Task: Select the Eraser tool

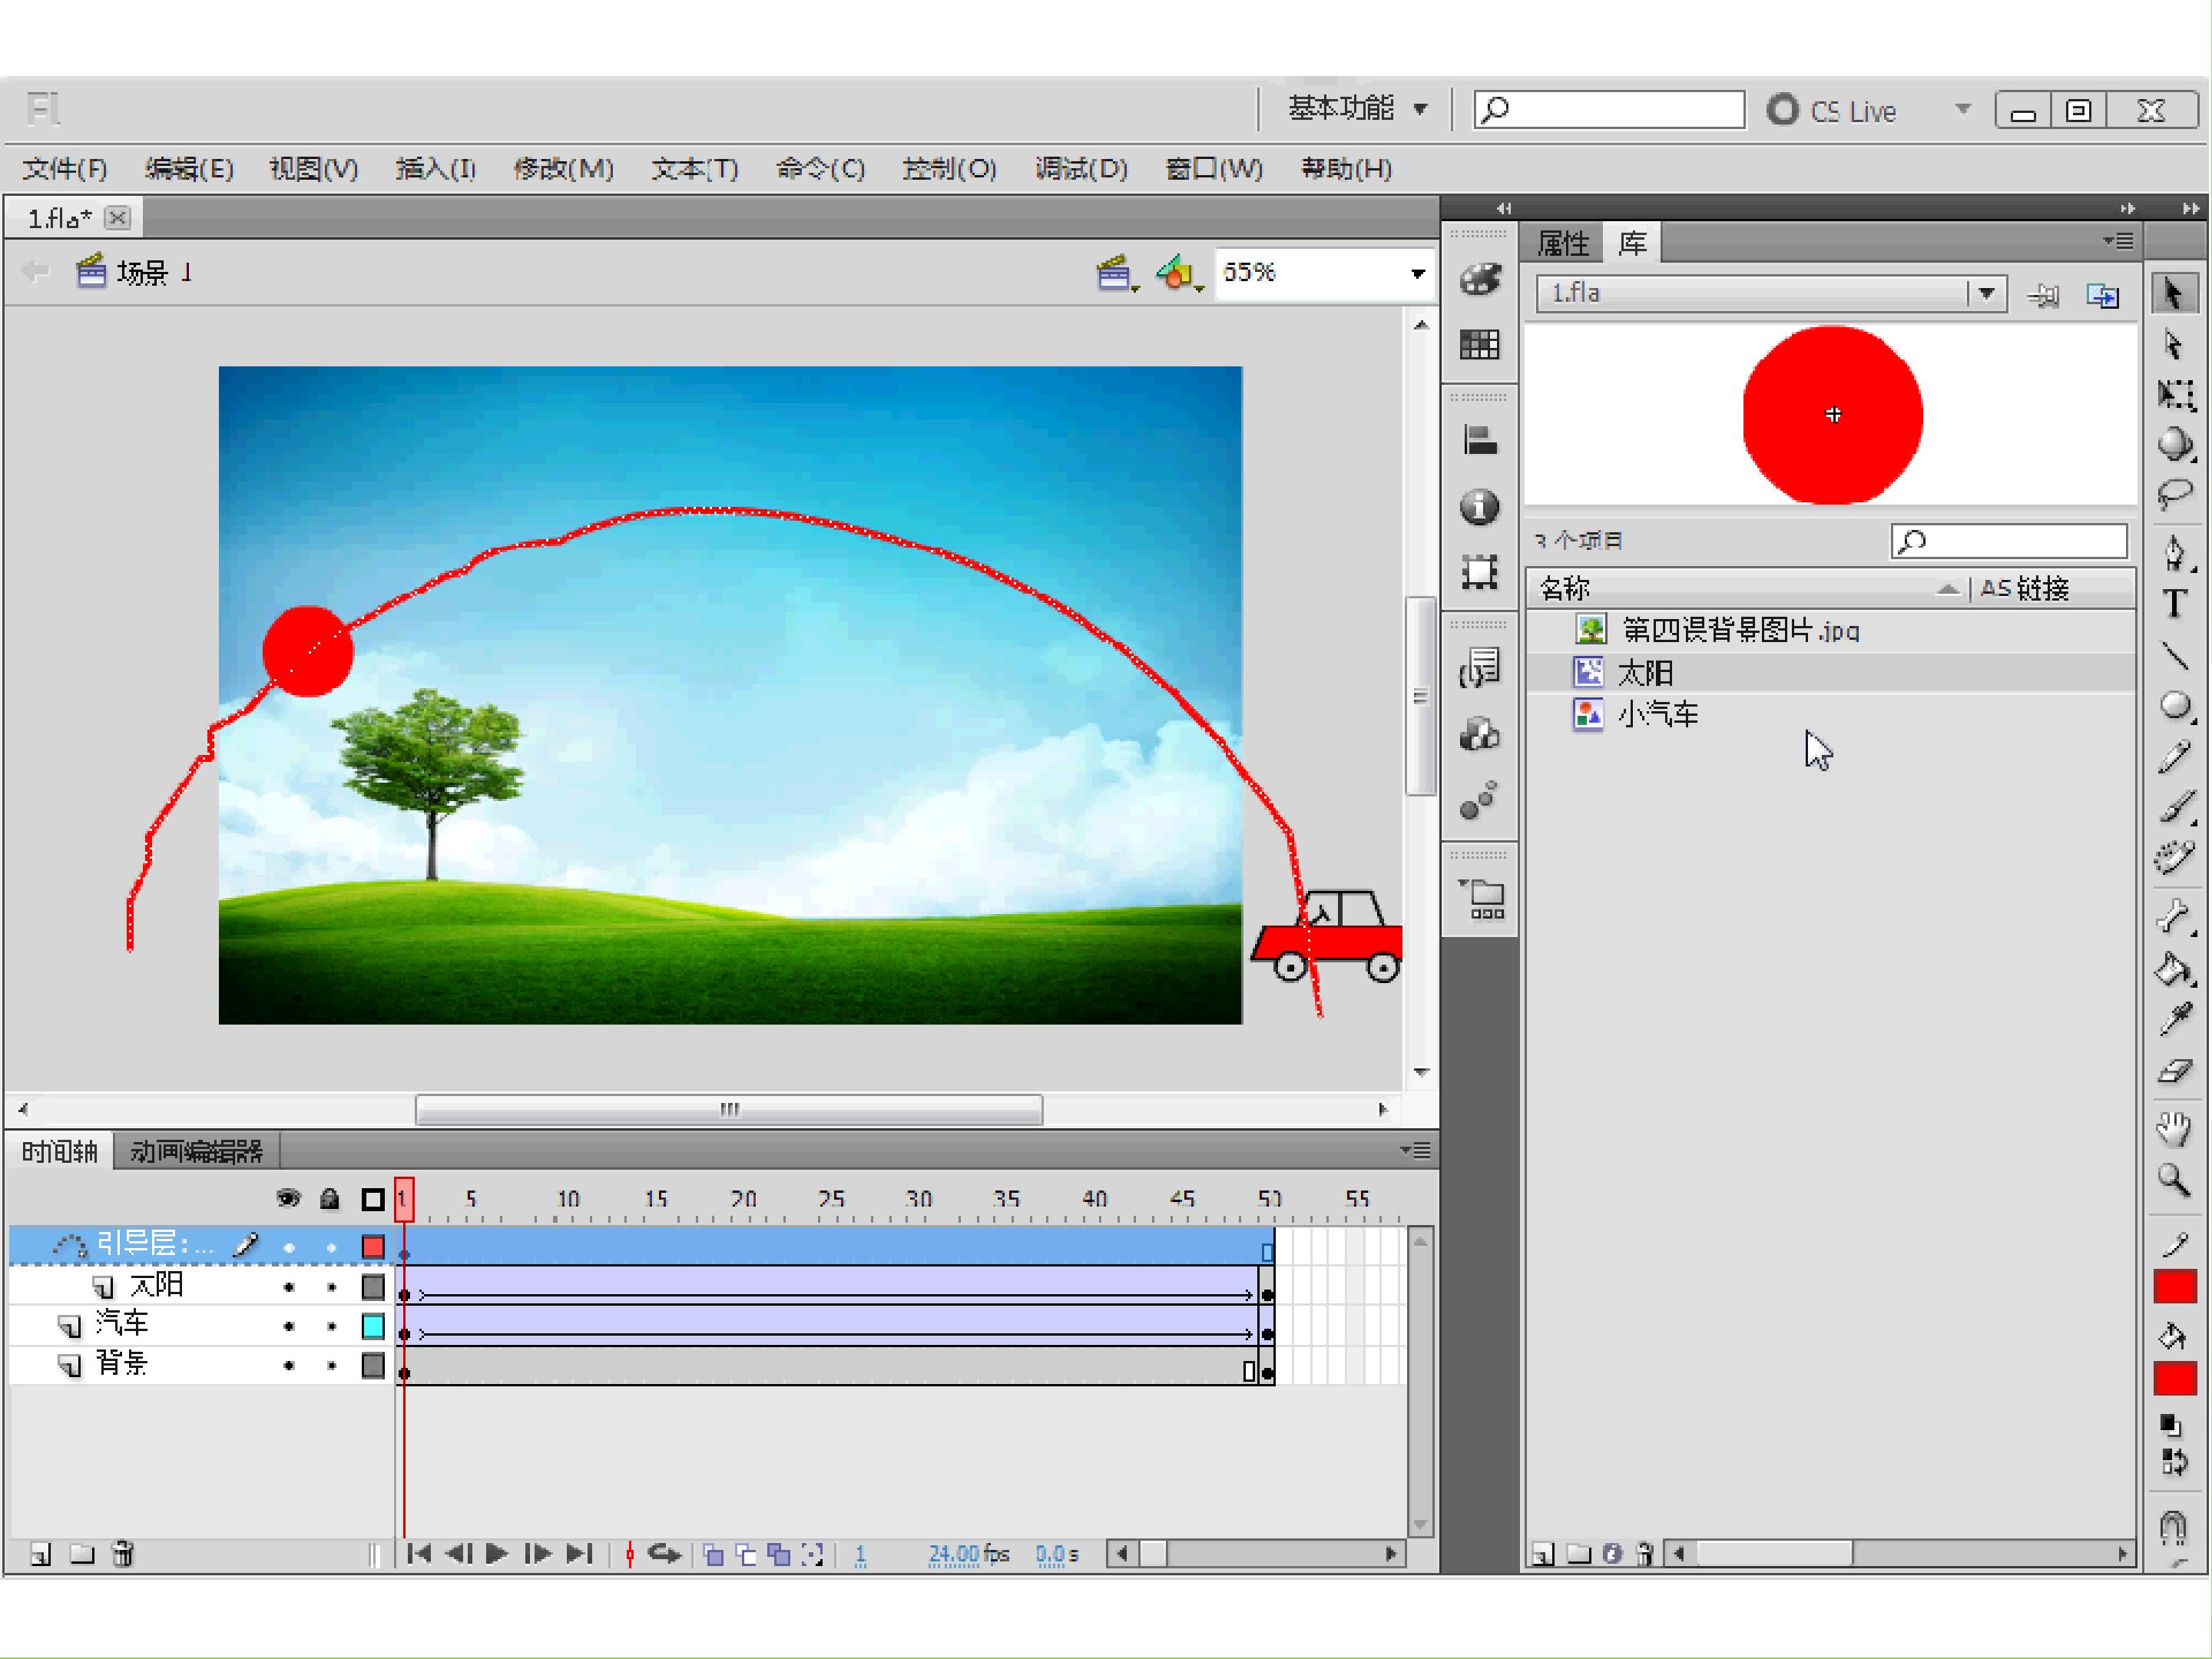Action: [x=2174, y=1071]
